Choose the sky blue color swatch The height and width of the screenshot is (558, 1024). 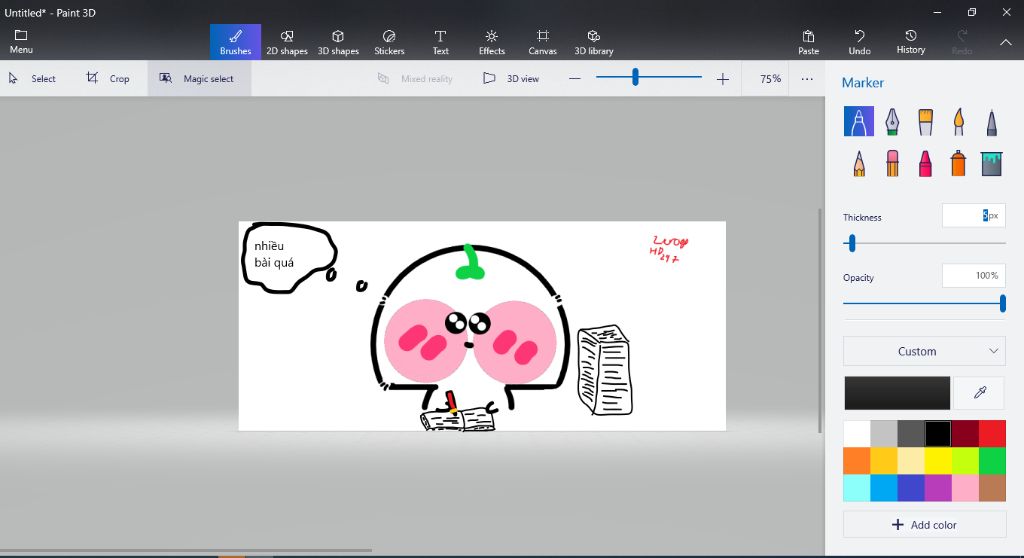click(x=884, y=488)
